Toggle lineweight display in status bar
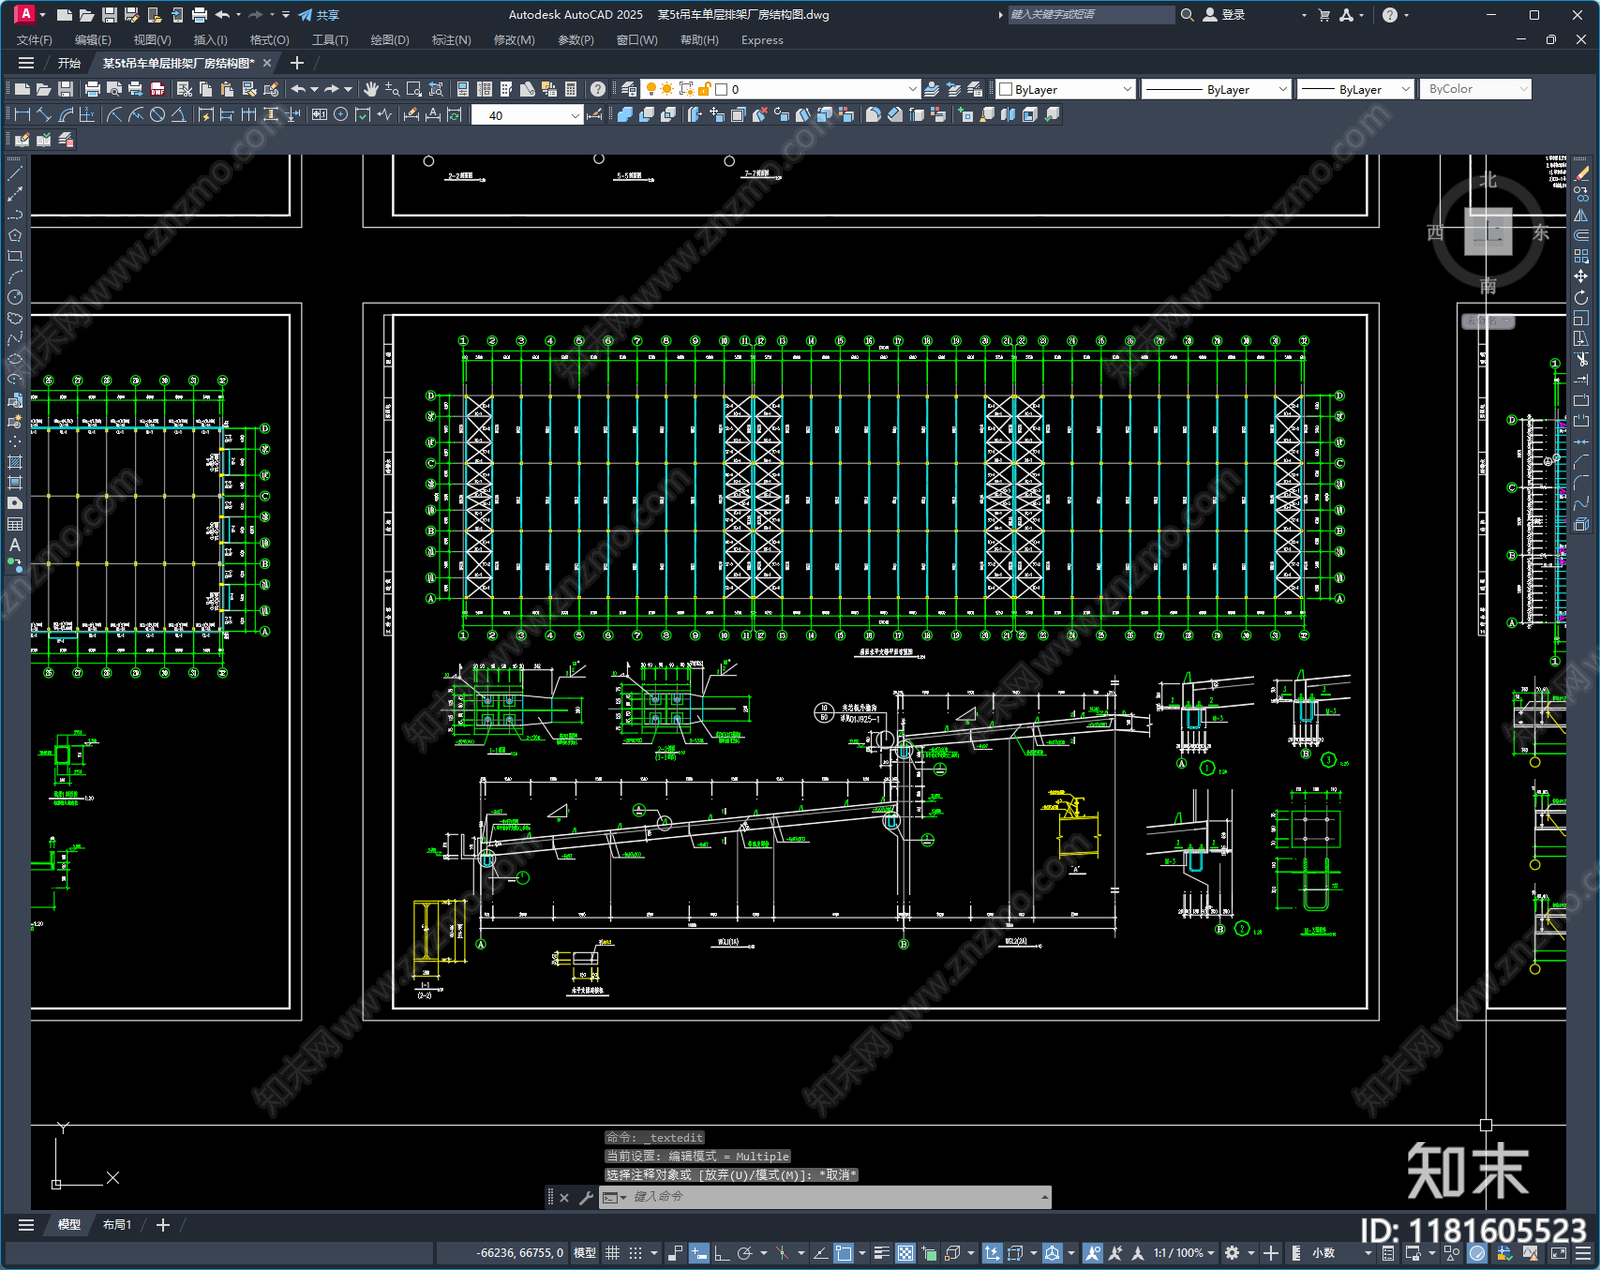1600x1270 pixels. (x=881, y=1253)
